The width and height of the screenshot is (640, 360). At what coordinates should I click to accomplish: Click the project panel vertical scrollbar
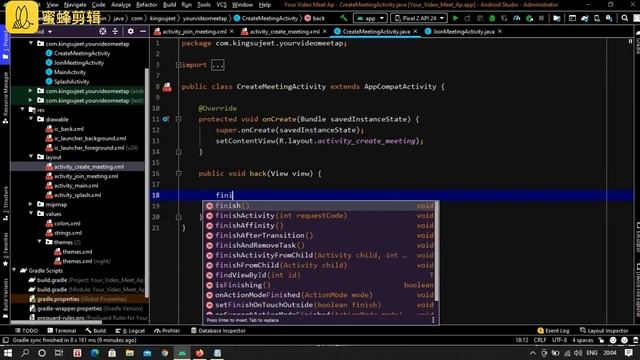tap(147, 184)
